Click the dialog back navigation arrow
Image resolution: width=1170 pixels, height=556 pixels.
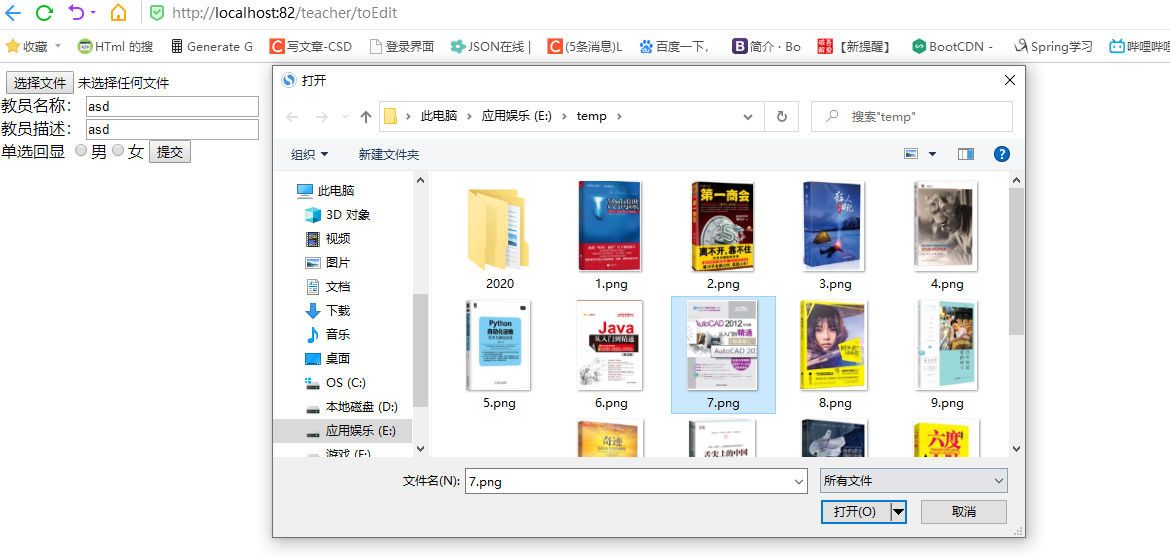coord(292,116)
